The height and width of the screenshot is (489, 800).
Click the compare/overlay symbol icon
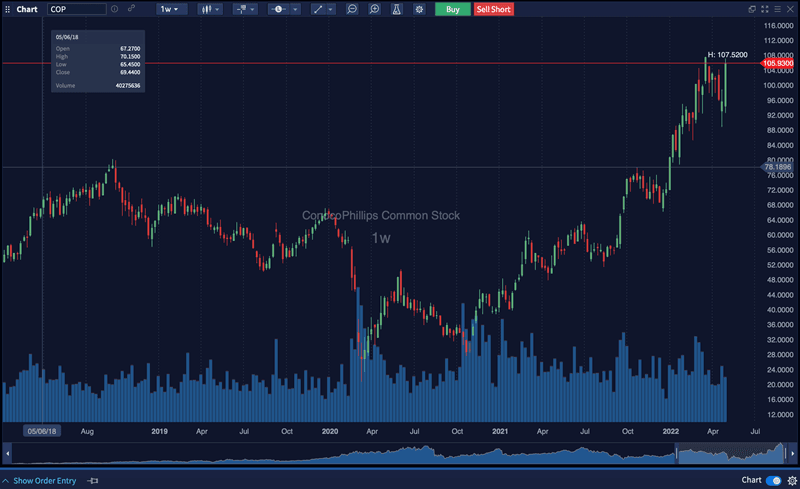point(242,9)
